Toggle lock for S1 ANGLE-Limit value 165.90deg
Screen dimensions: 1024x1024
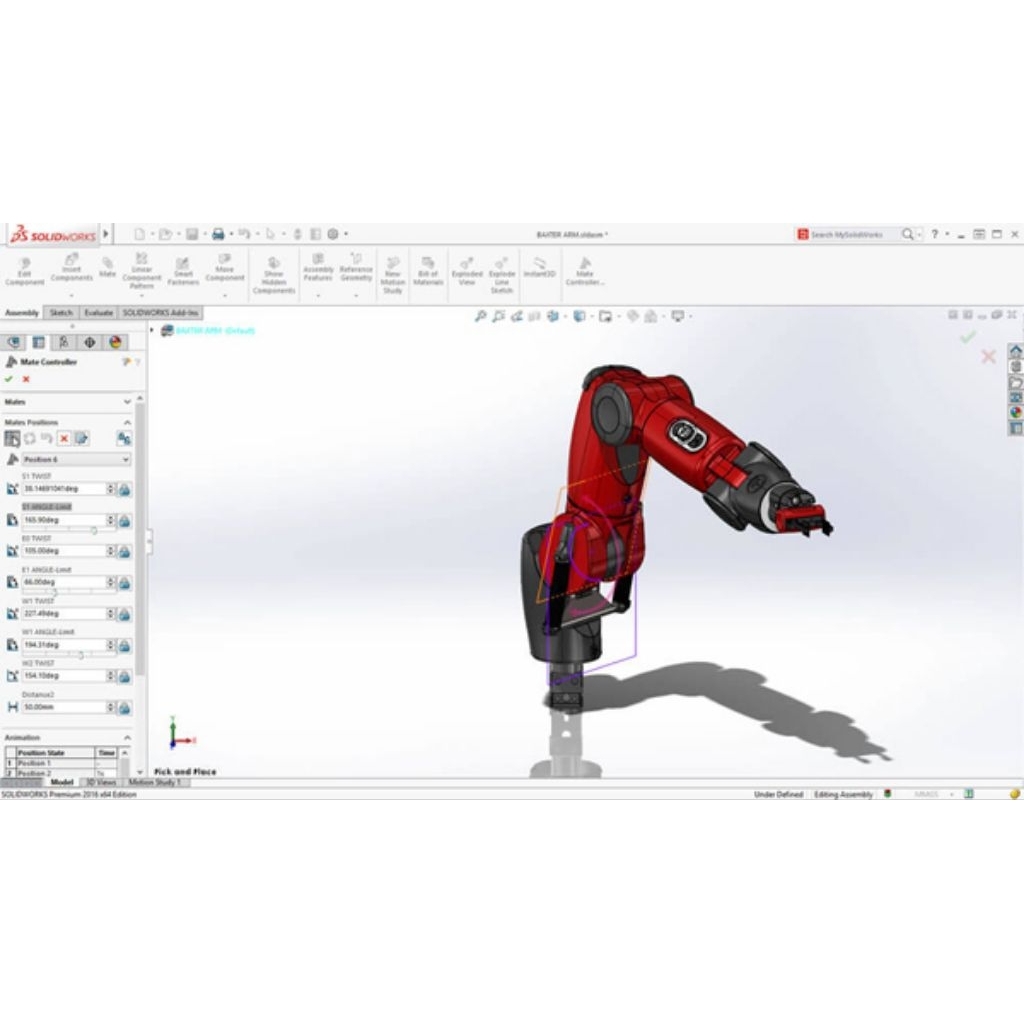[124, 520]
